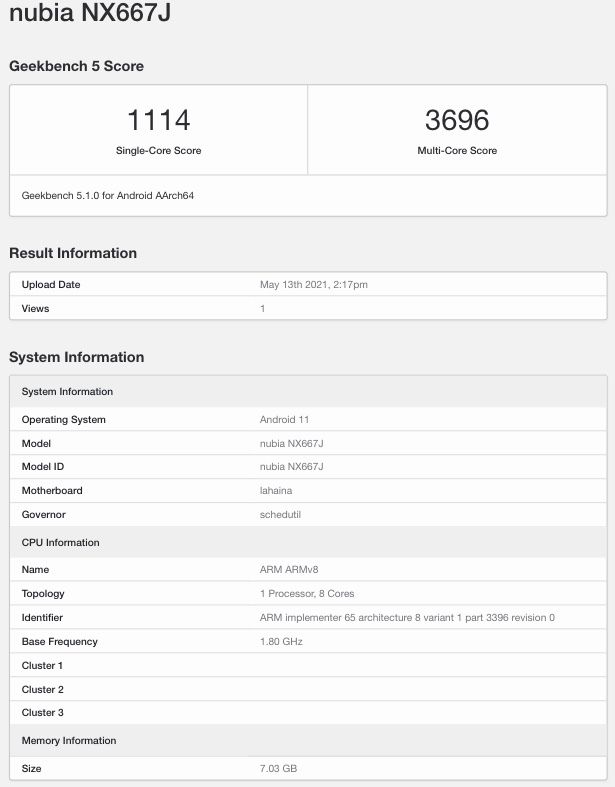
Task: Select the 'May 13th 2021, 2:17pm' value
Action: [x=314, y=285]
